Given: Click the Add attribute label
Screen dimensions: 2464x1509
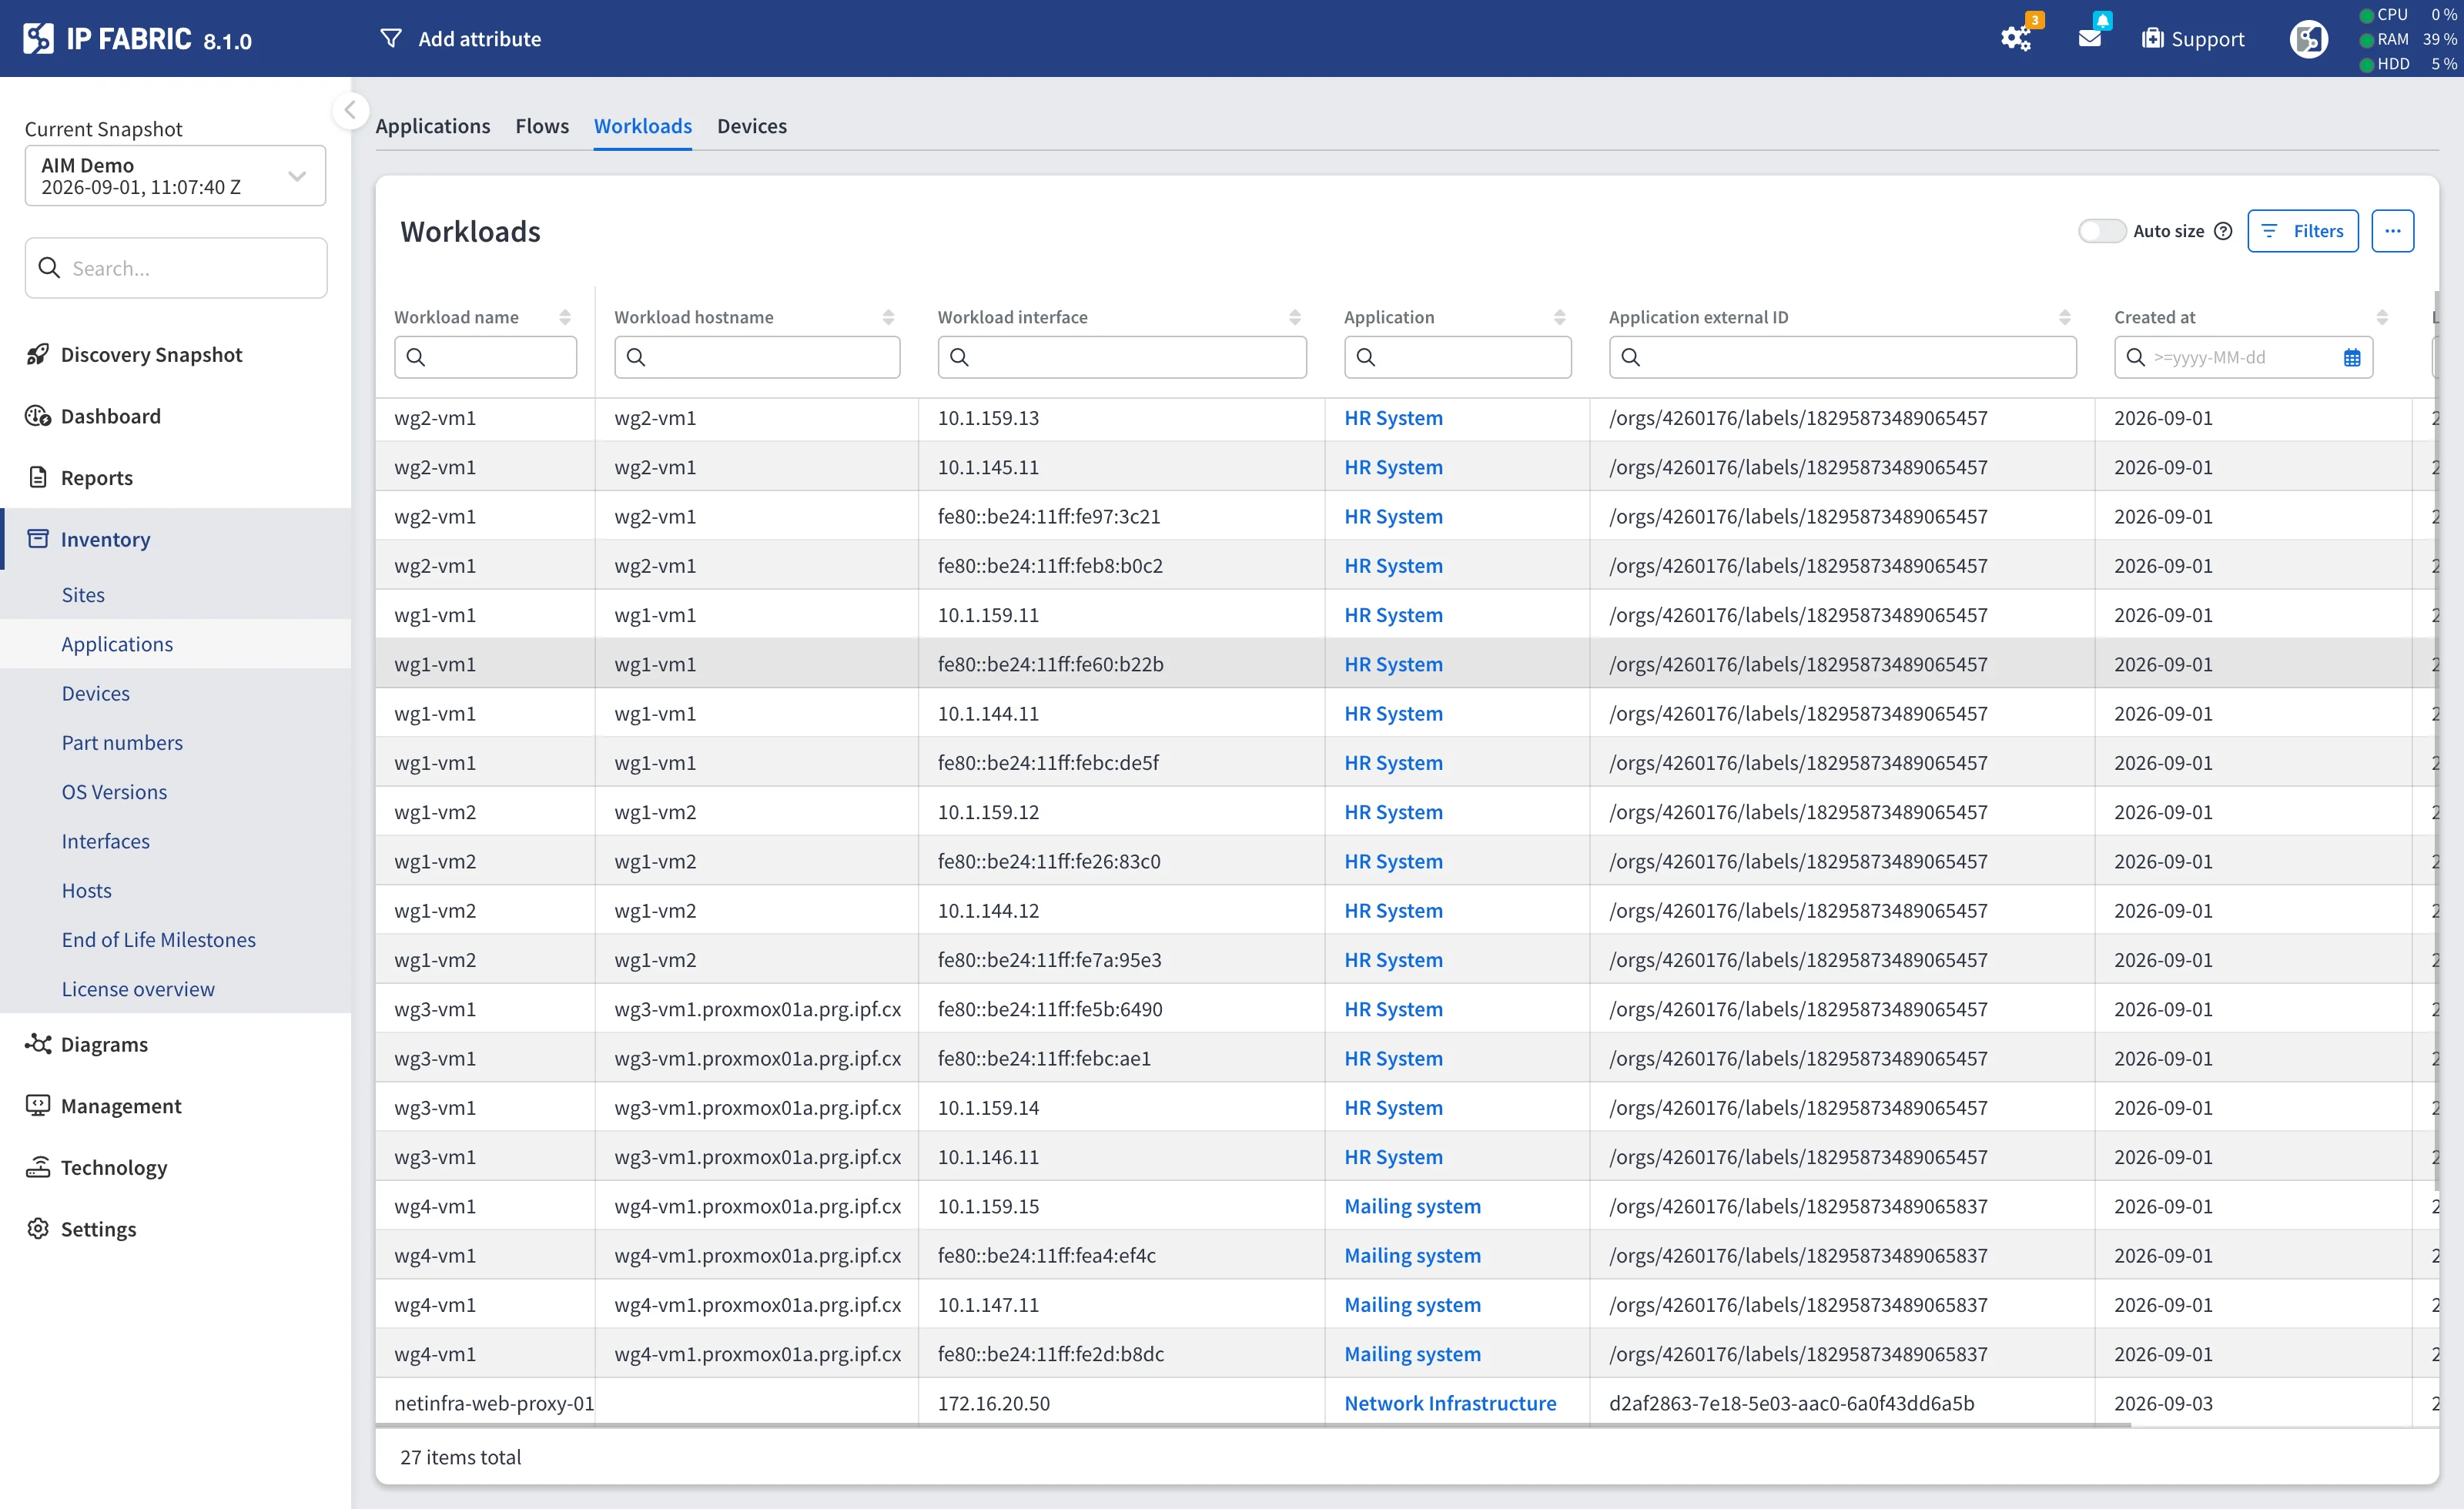Looking at the screenshot, I should tap(480, 39).
